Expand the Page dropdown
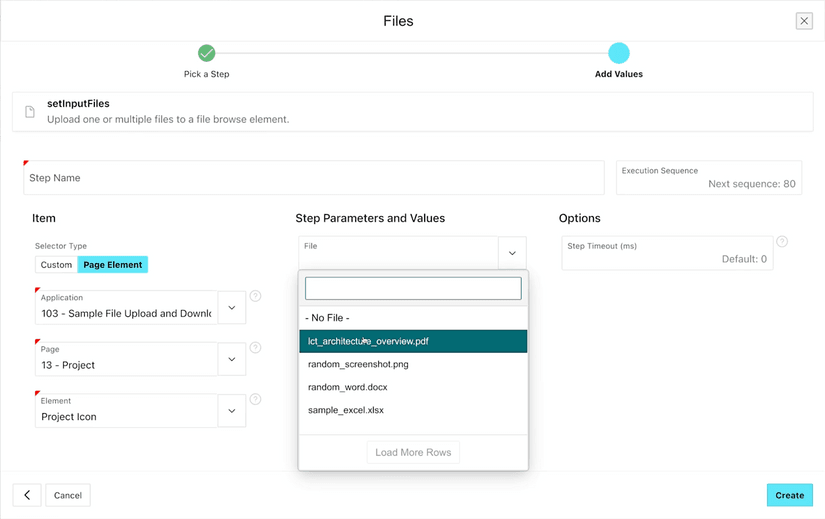 point(232,360)
